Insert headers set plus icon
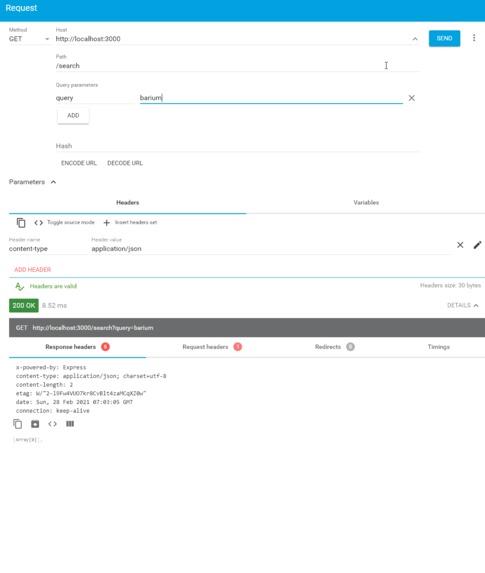Image resolution: width=485 pixels, height=573 pixels. (106, 223)
